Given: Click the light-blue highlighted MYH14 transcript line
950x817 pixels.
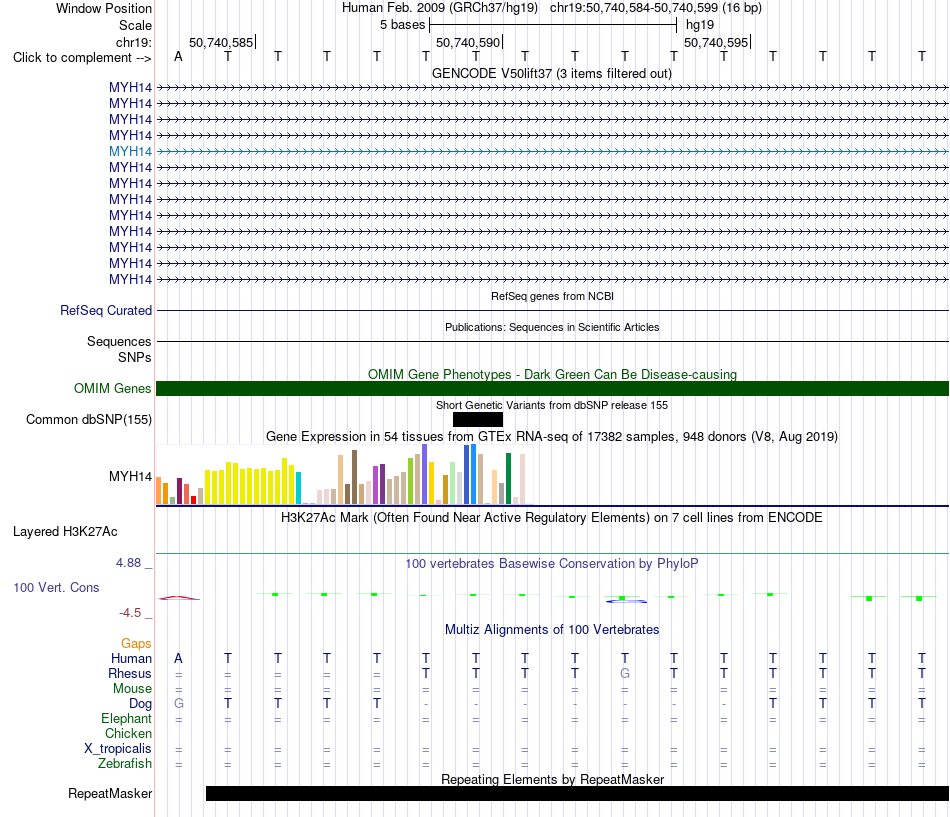Looking at the screenshot, I should point(552,152).
